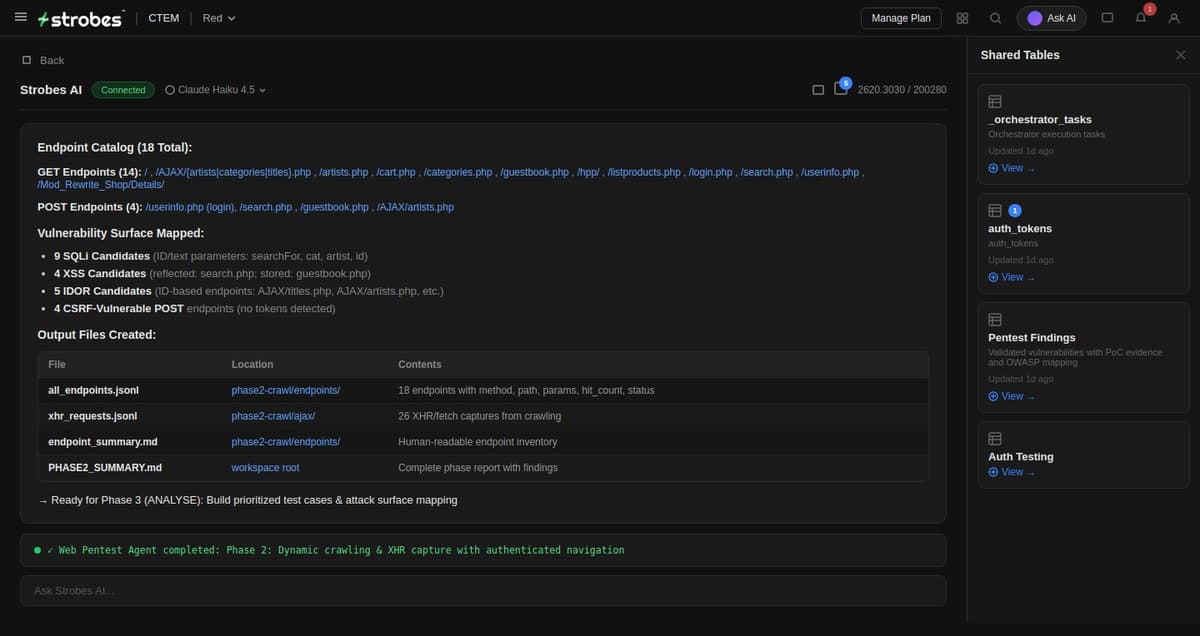
Task: Click the Ask Strobes AI input field
Action: click(x=483, y=590)
